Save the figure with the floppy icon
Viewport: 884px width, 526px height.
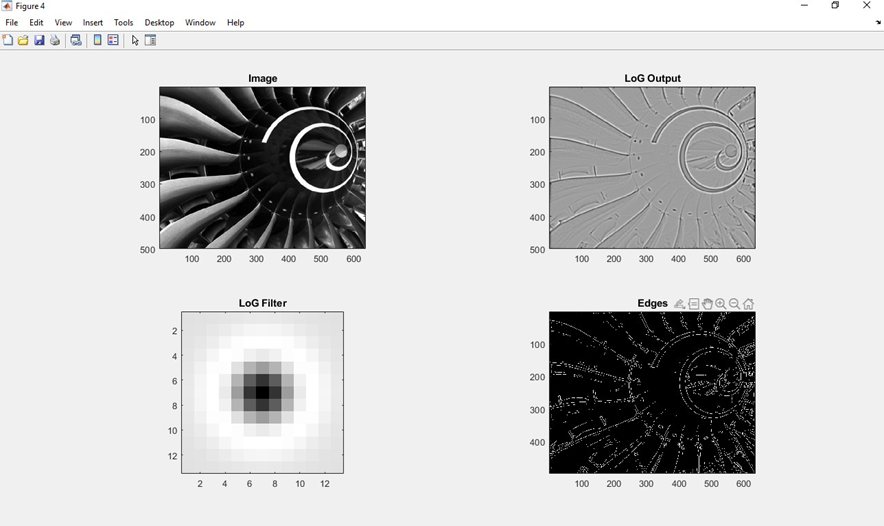click(x=39, y=40)
